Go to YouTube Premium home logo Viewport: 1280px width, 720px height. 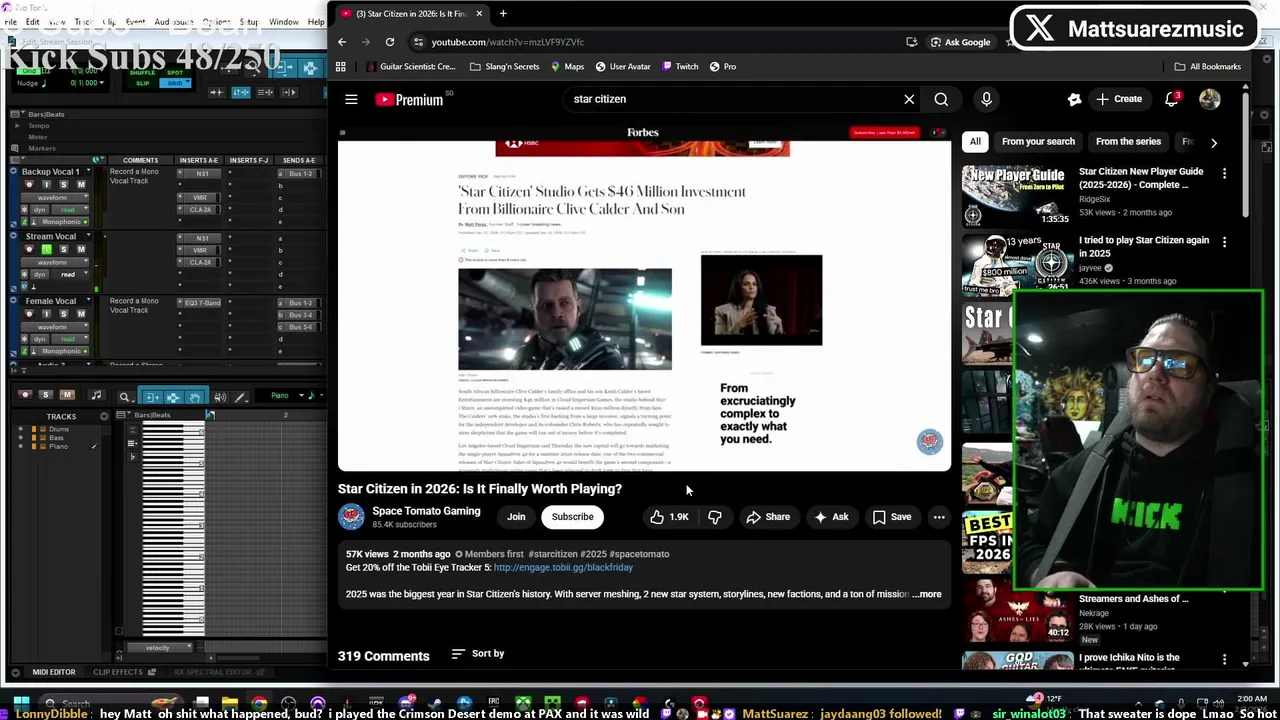coord(410,99)
